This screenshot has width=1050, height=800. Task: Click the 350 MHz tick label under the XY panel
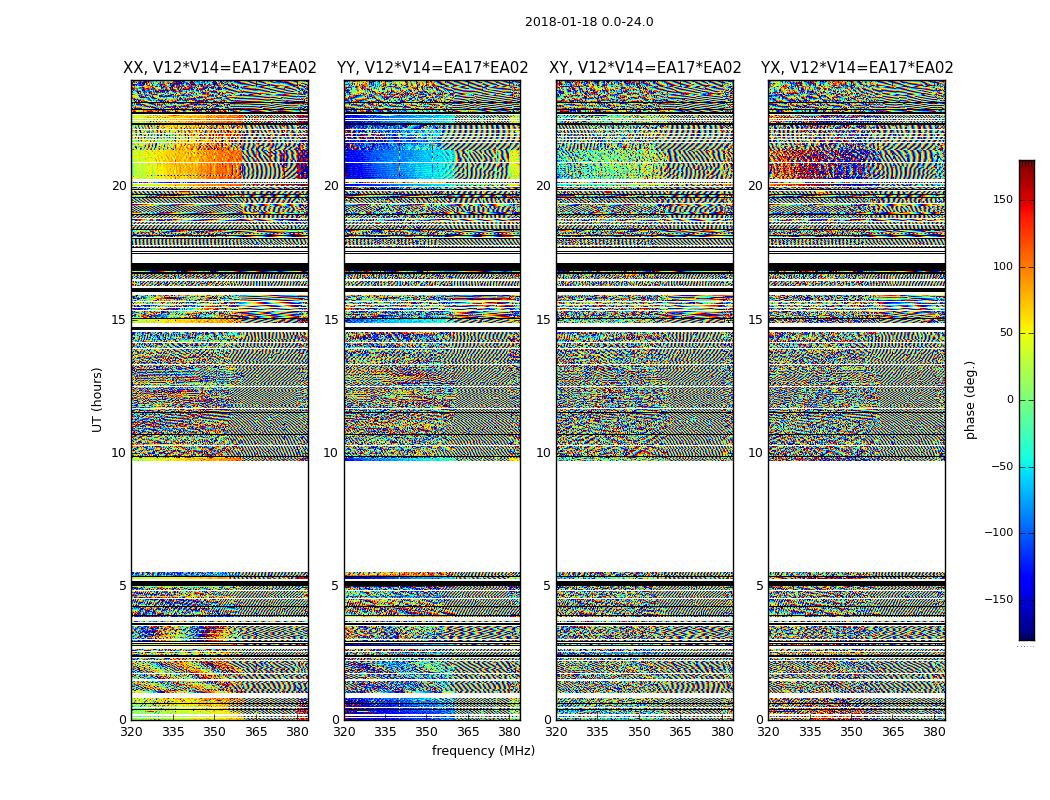pyautogui.click(x=640, y=732)
